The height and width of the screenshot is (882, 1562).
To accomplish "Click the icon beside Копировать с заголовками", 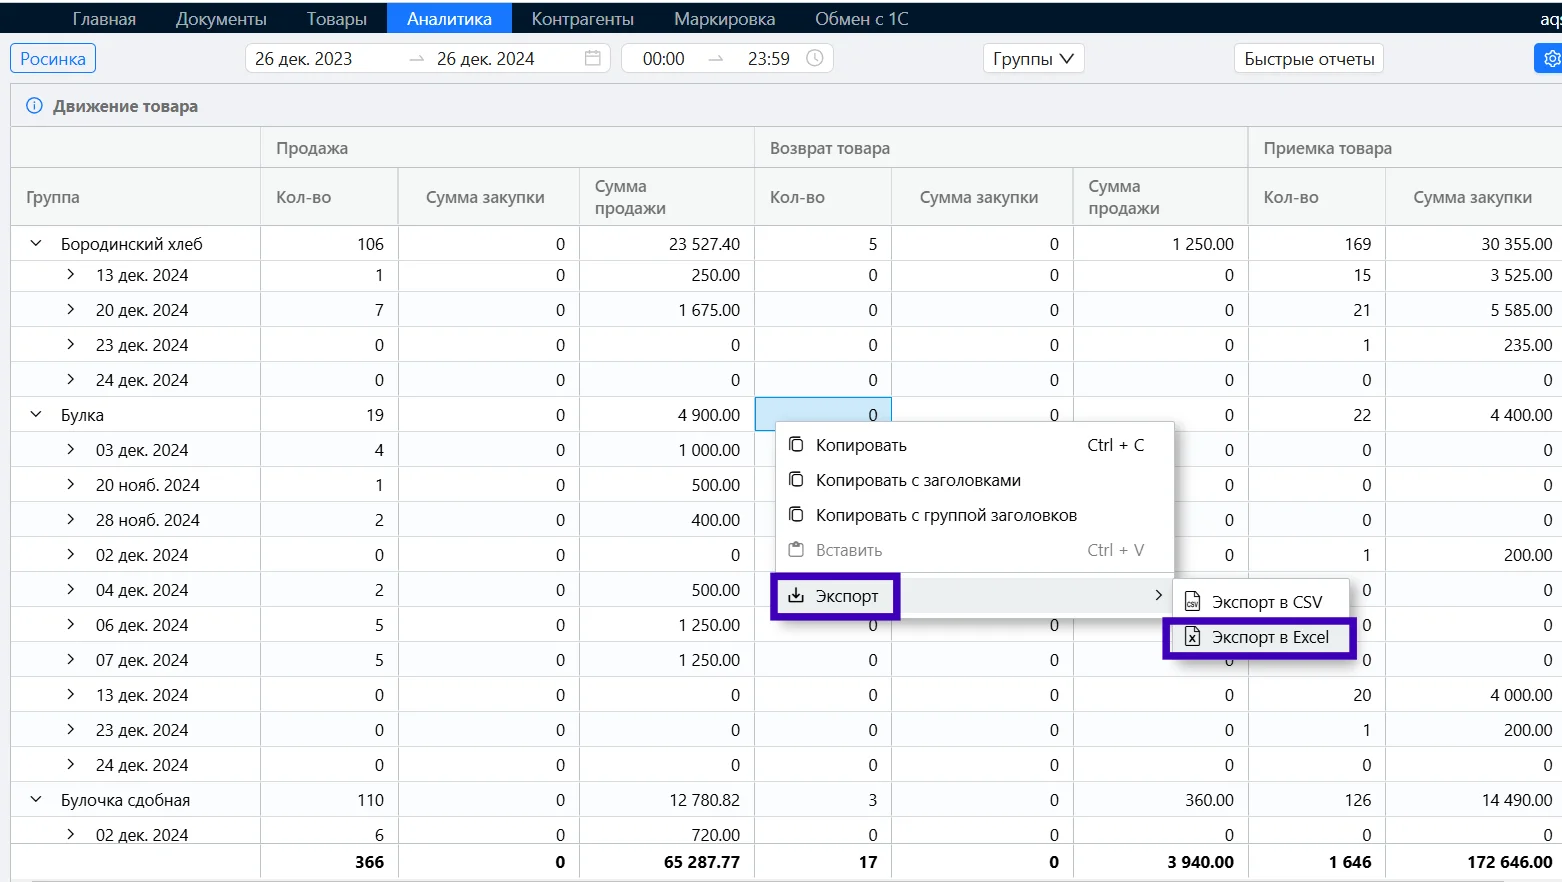I will tap(796, 480).
